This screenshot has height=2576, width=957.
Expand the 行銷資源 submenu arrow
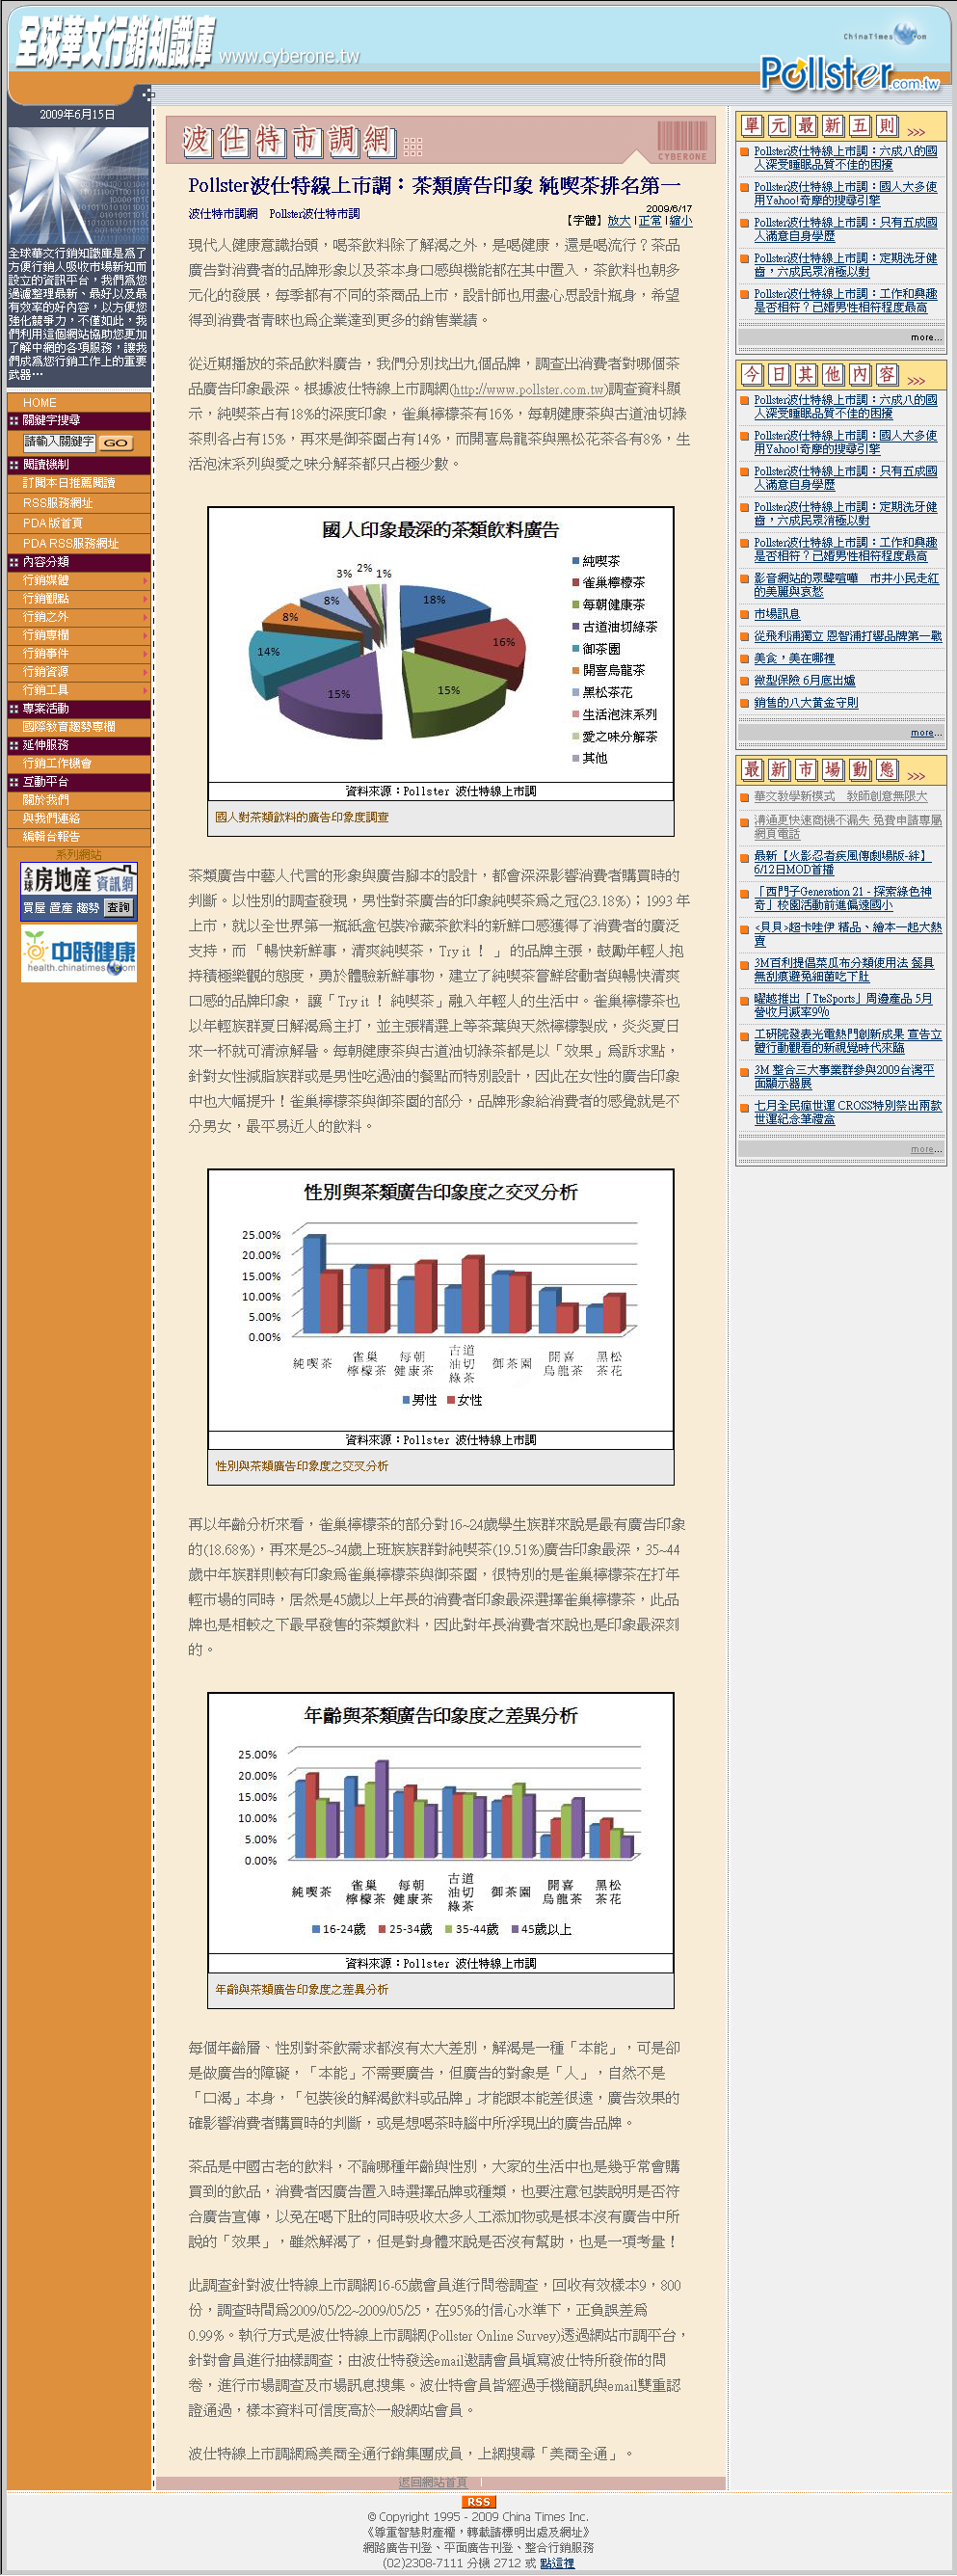(x=145, y=672)
